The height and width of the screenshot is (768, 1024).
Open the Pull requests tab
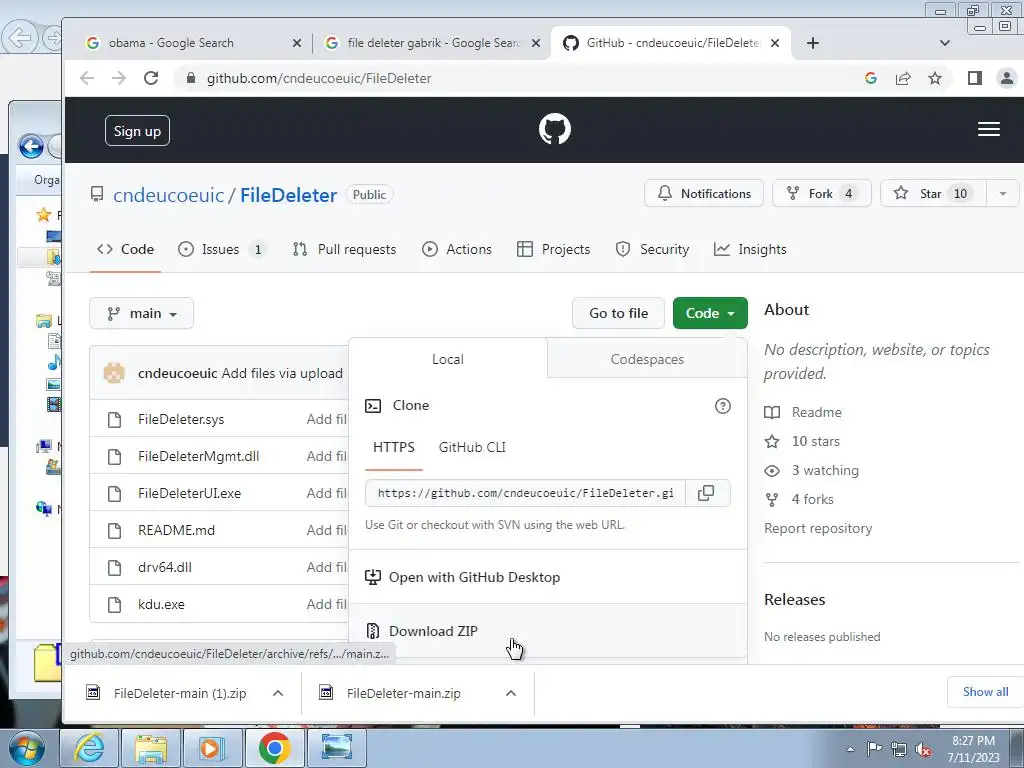(344, 249)
